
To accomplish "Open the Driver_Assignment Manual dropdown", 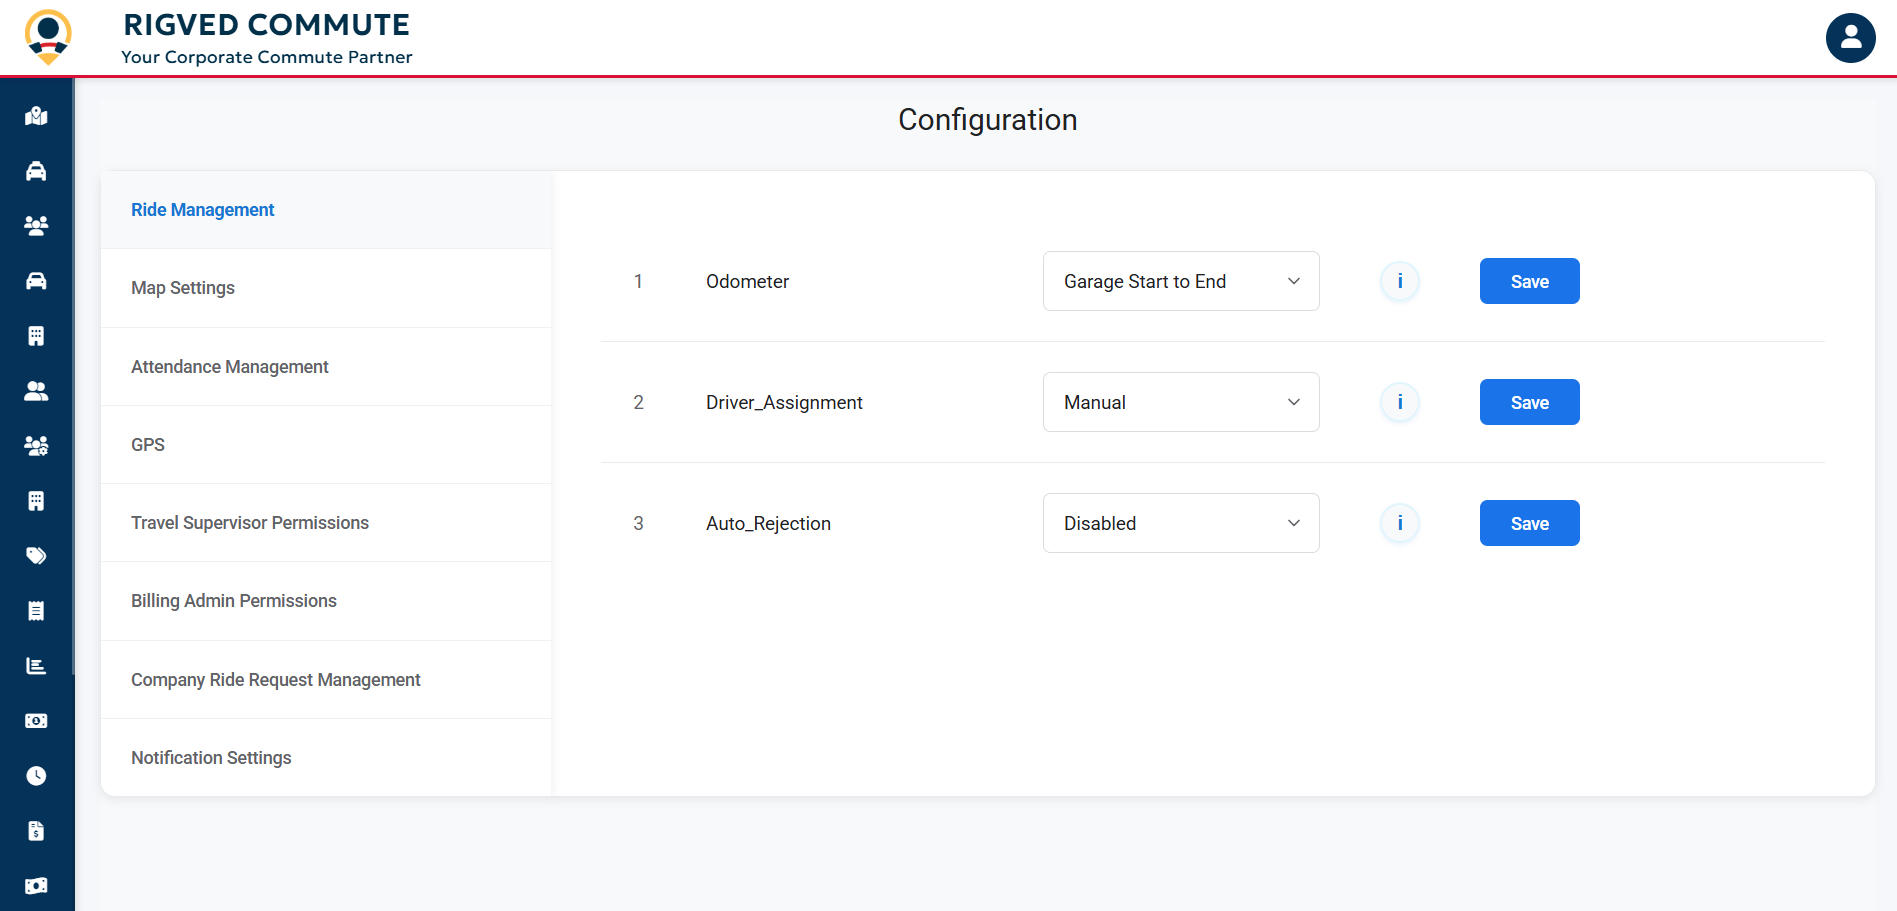I will [x=1180, y=402].
